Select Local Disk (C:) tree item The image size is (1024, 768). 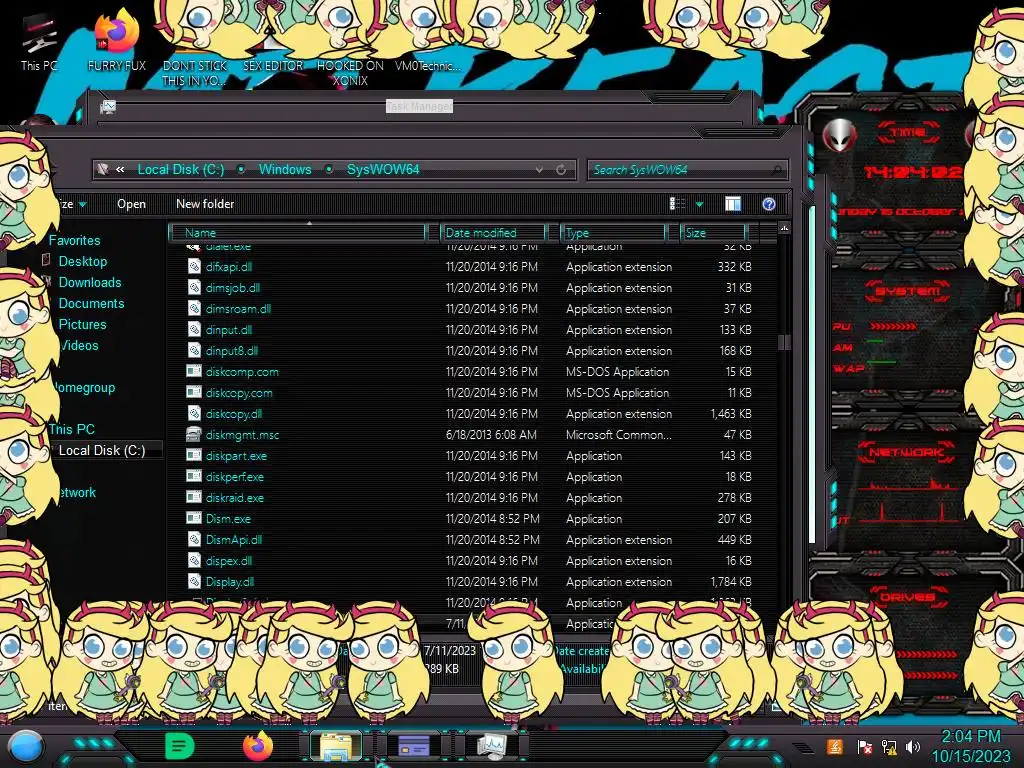pyautogui.click(x=102, y=450)
